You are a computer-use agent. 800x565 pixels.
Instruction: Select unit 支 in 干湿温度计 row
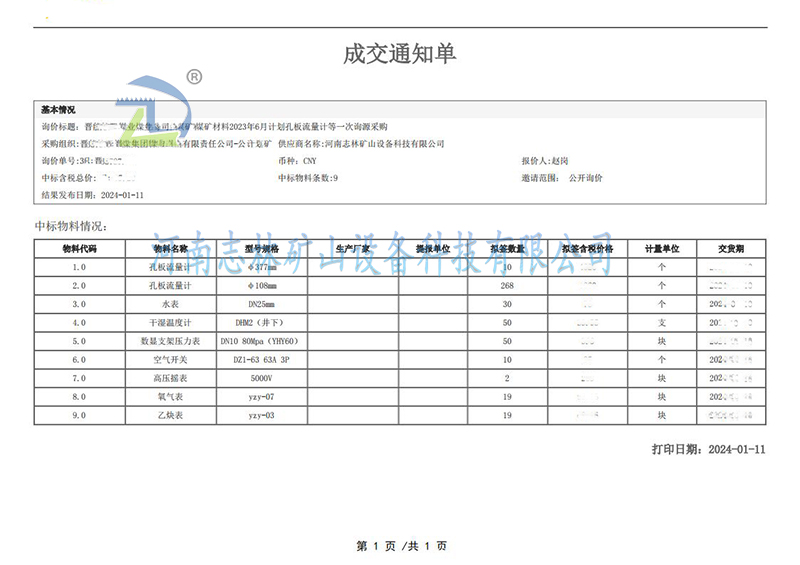coord(662,323)
